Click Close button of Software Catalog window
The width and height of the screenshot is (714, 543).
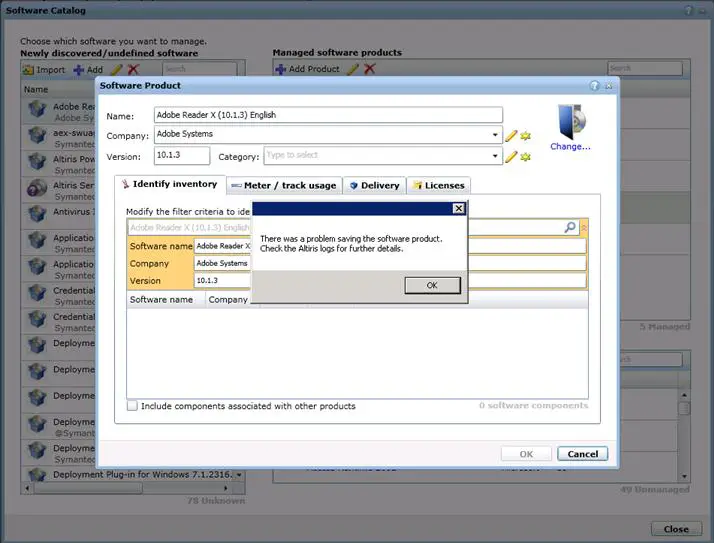676,529
